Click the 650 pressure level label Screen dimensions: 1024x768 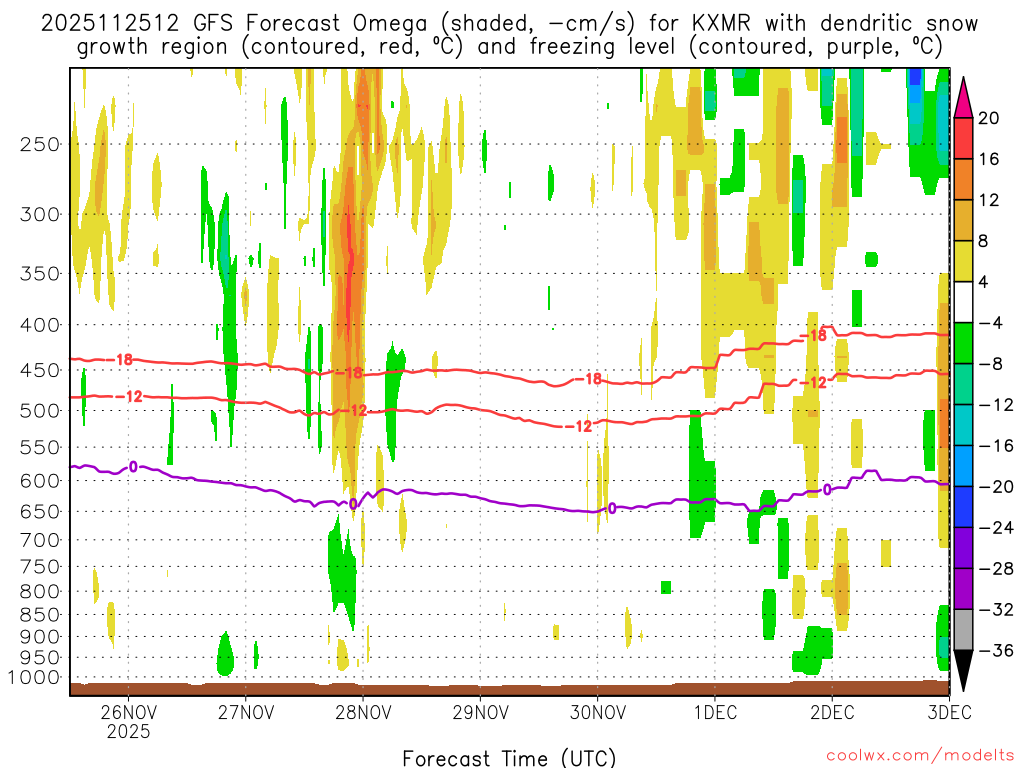pyautogui.click(x=40, y=511)
